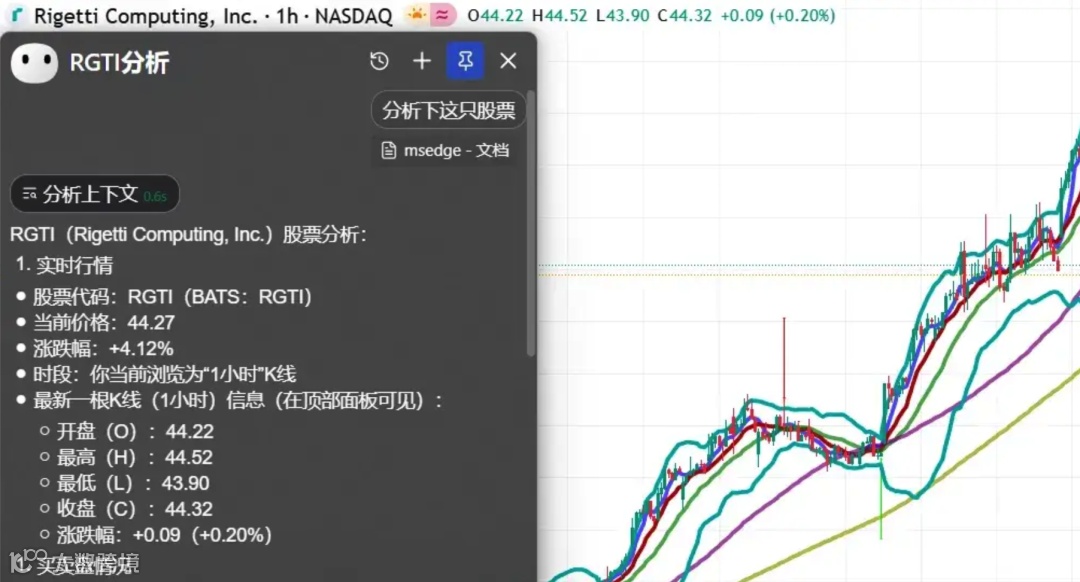
Task: Start a new chat with plus icon
Action: 422,61
